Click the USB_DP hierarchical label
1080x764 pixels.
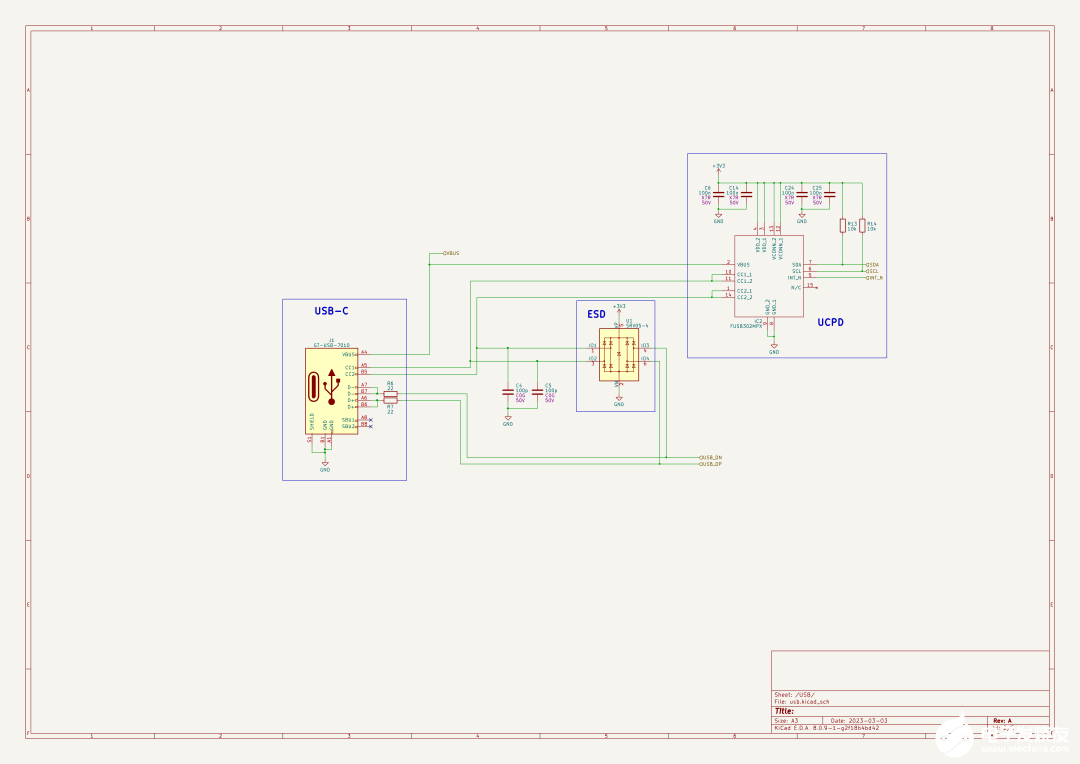[x=710, y=464]
